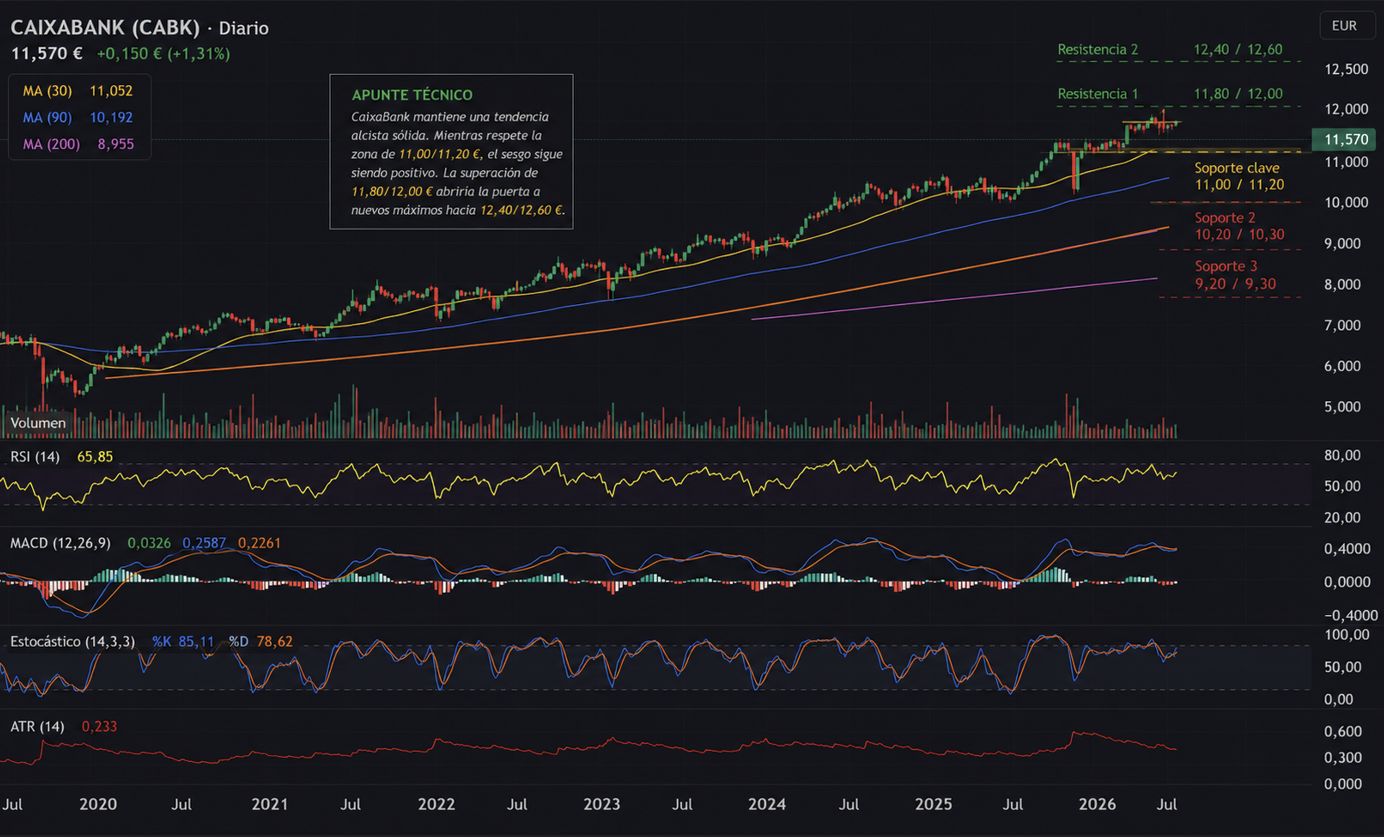Click the CAIXABANK (CABK) chart title
The height and width of the screenshot is (837, 1384).
[x=105, y=27]
